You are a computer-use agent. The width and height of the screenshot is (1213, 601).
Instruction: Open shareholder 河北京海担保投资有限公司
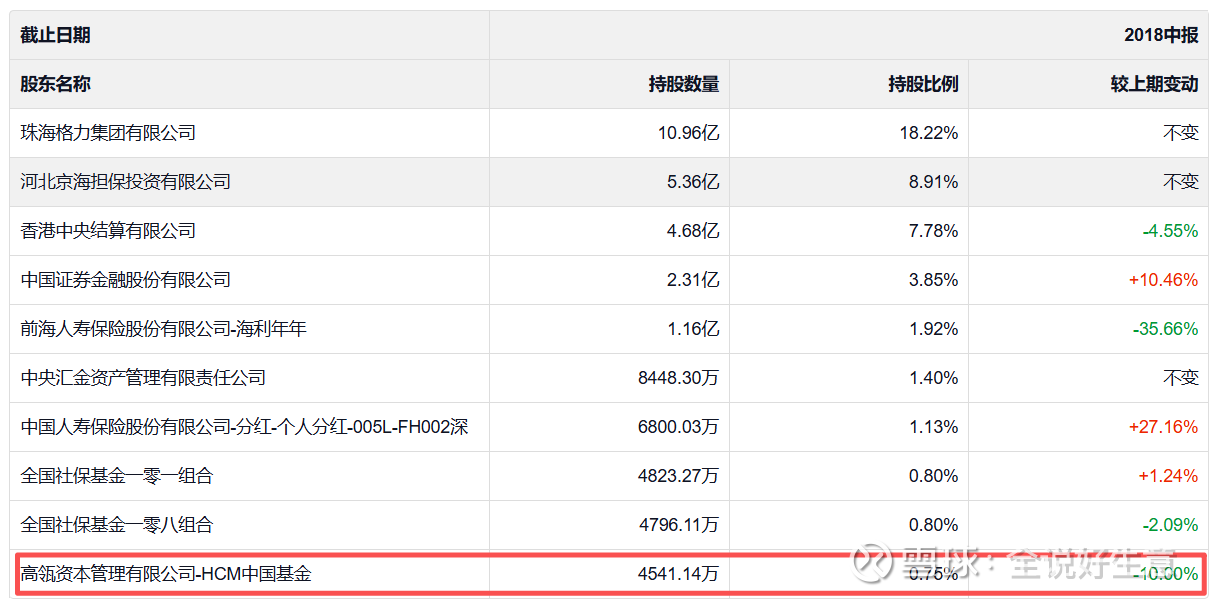(126, 182)
